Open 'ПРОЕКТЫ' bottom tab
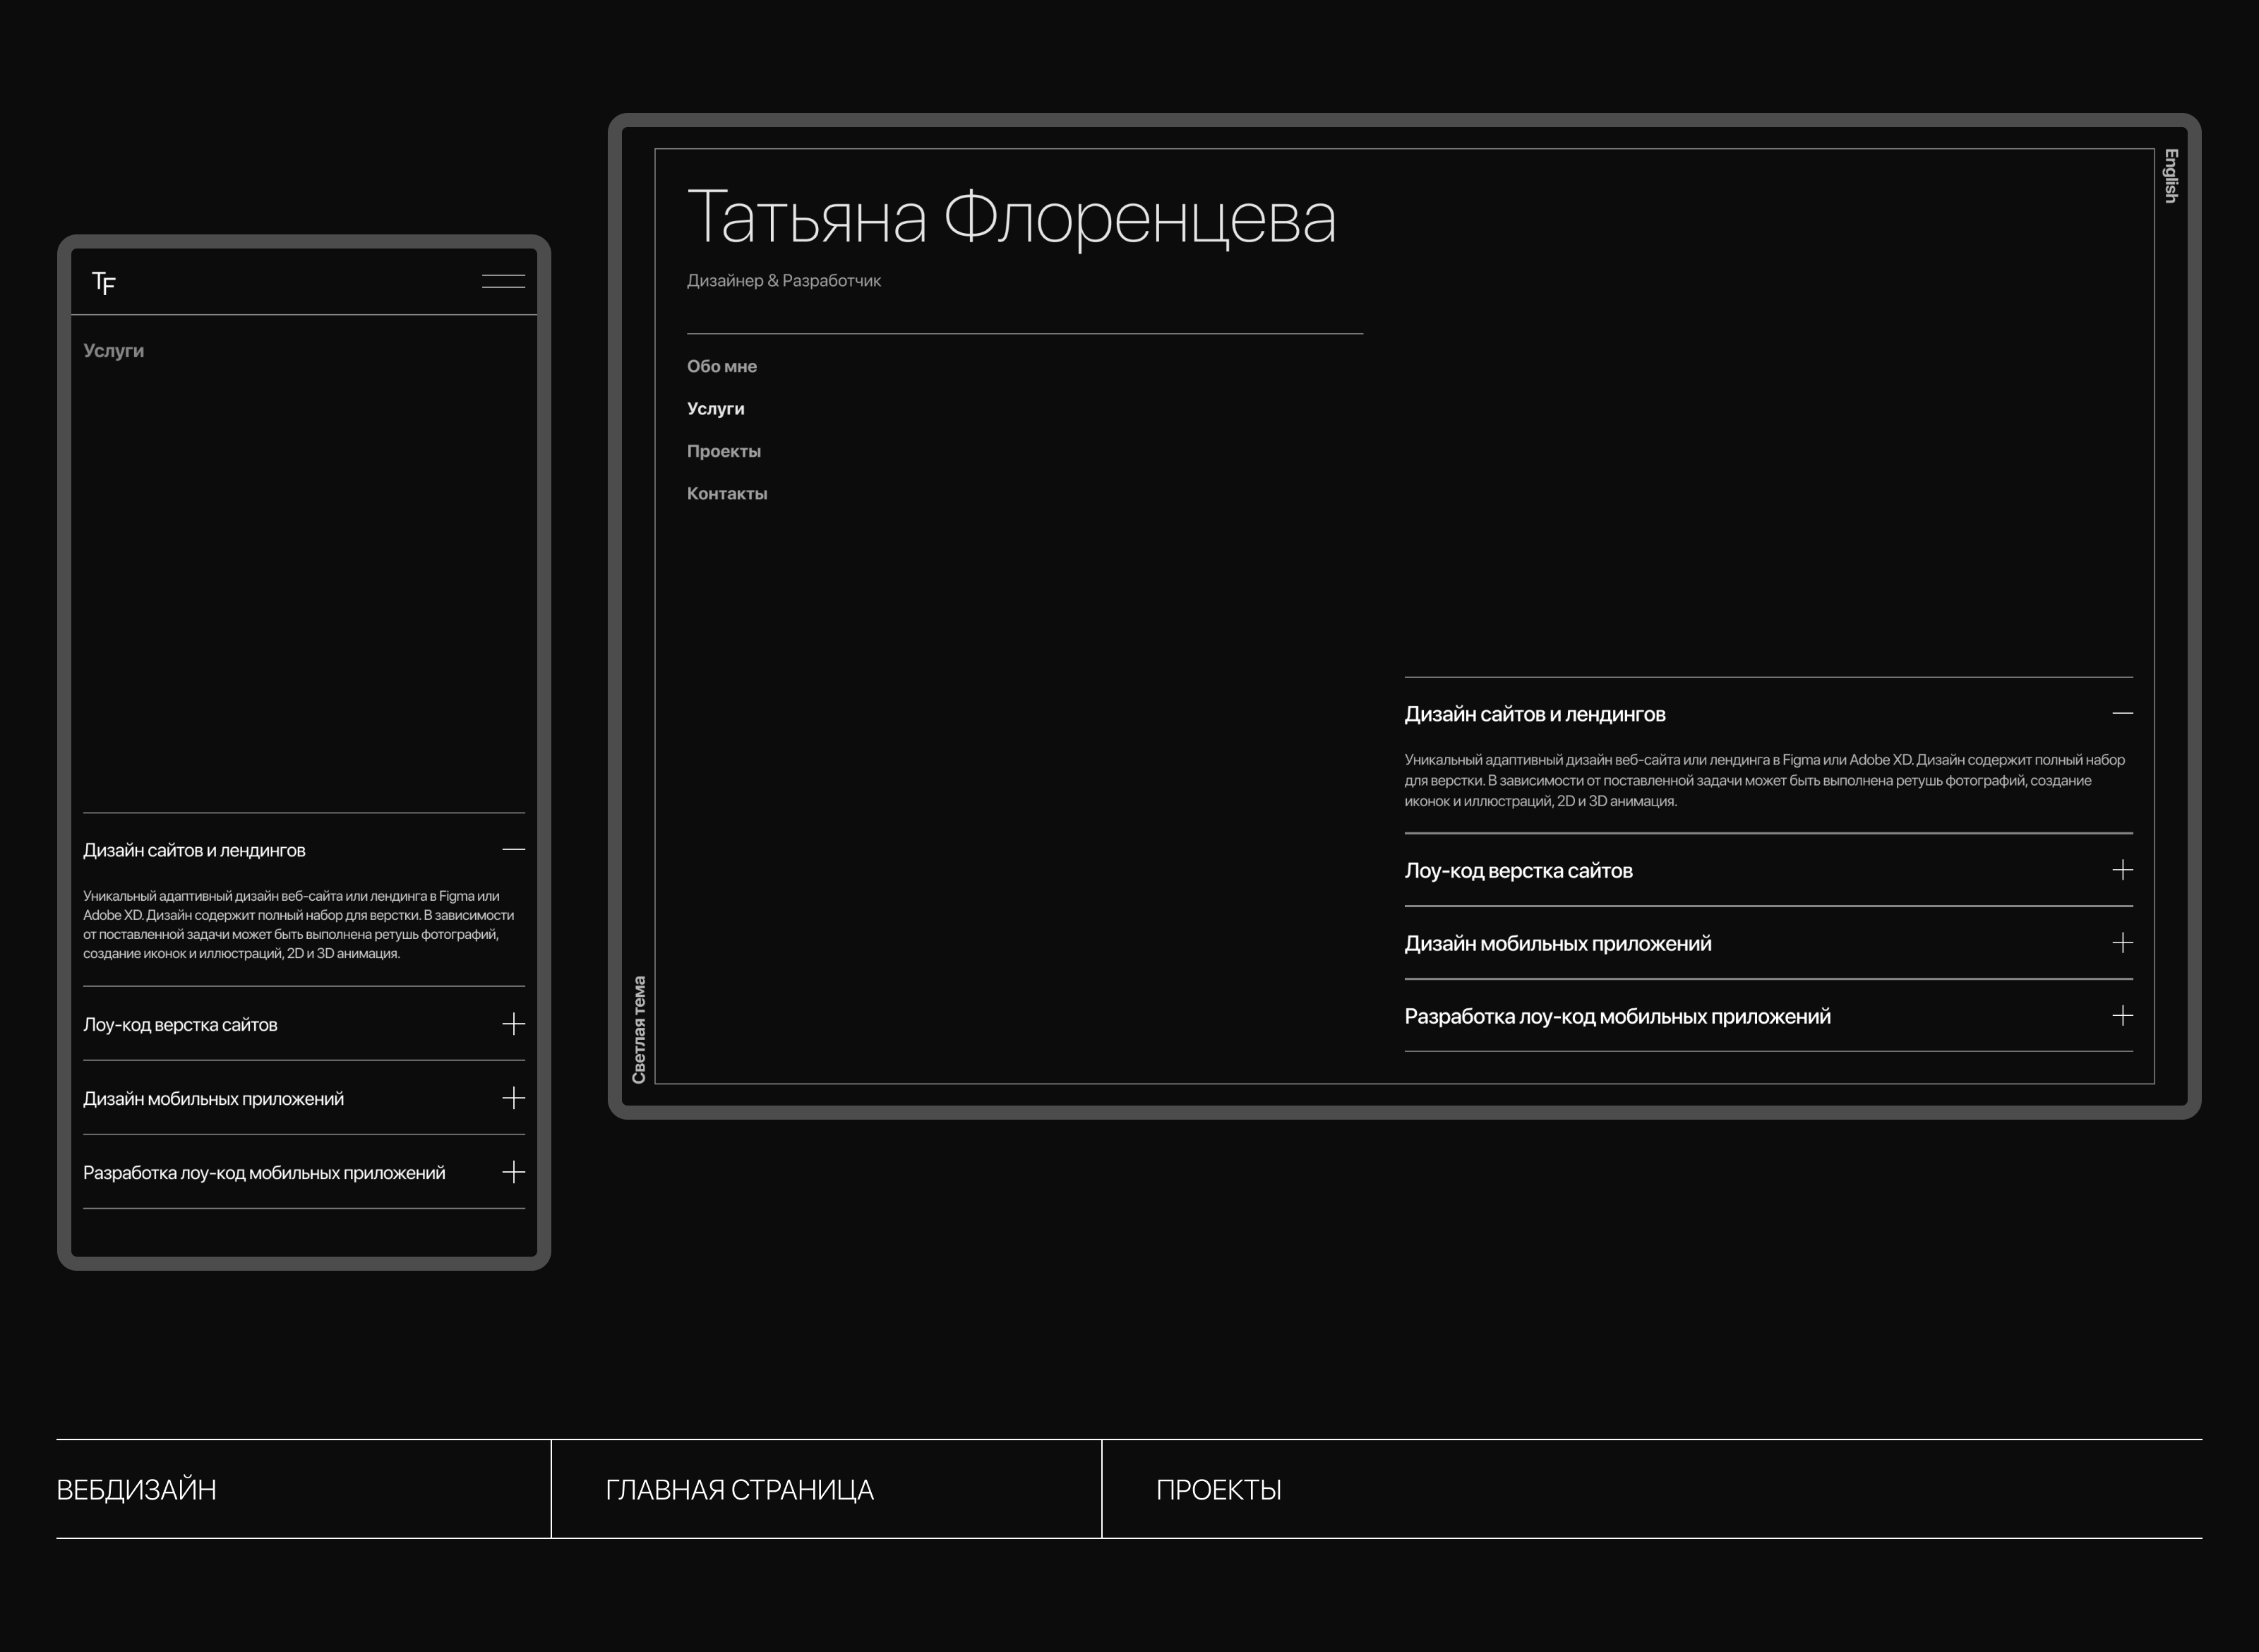The width and height of the screenshot is (2259, 1652). tap(1218, 1490)
